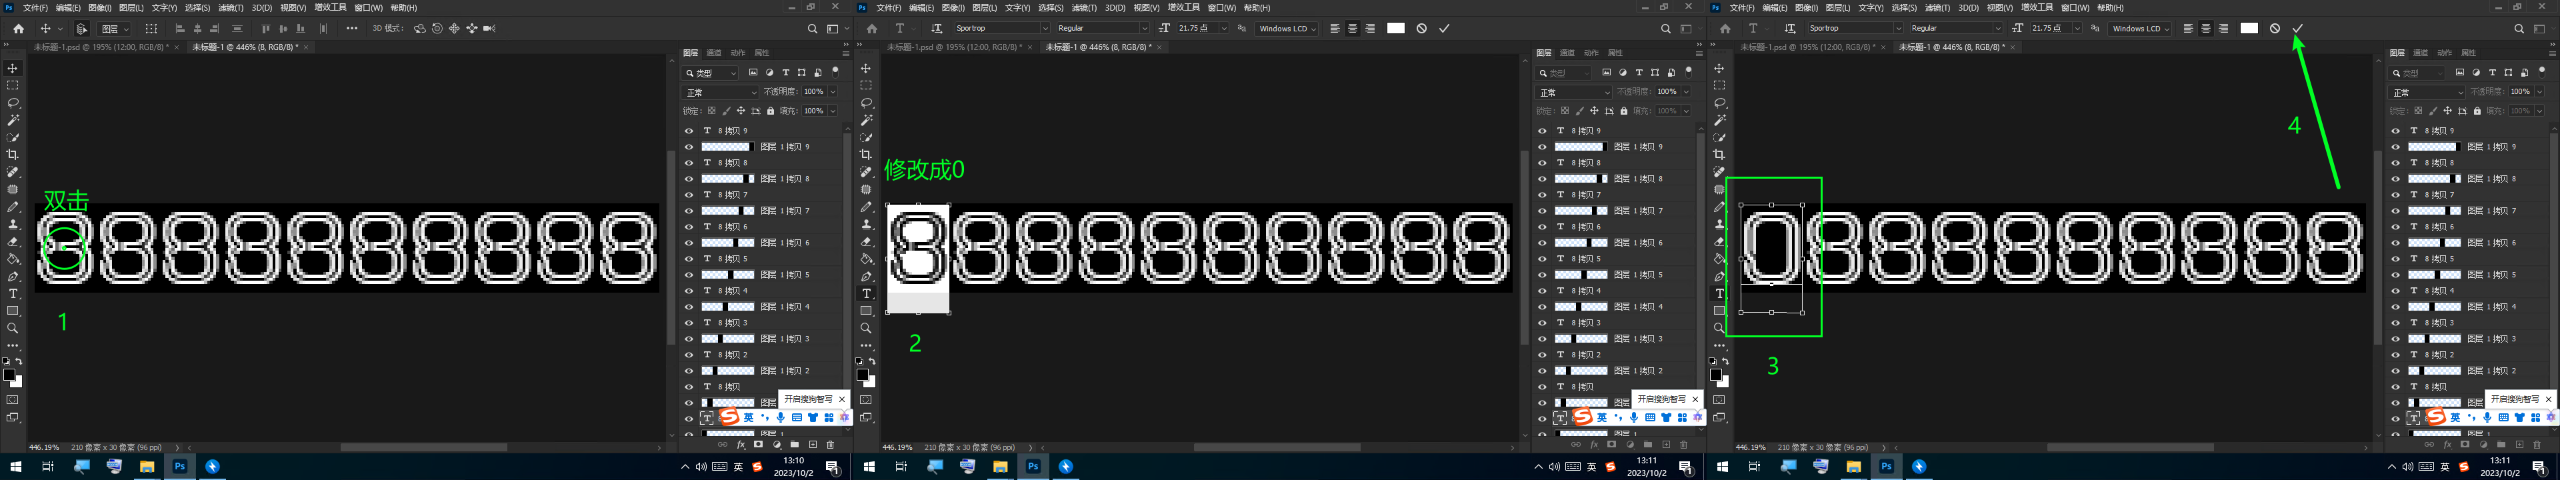Switch to the 通道 tab in the middle window
This screenshot has height=480, width=2560.
point(1566,53)
